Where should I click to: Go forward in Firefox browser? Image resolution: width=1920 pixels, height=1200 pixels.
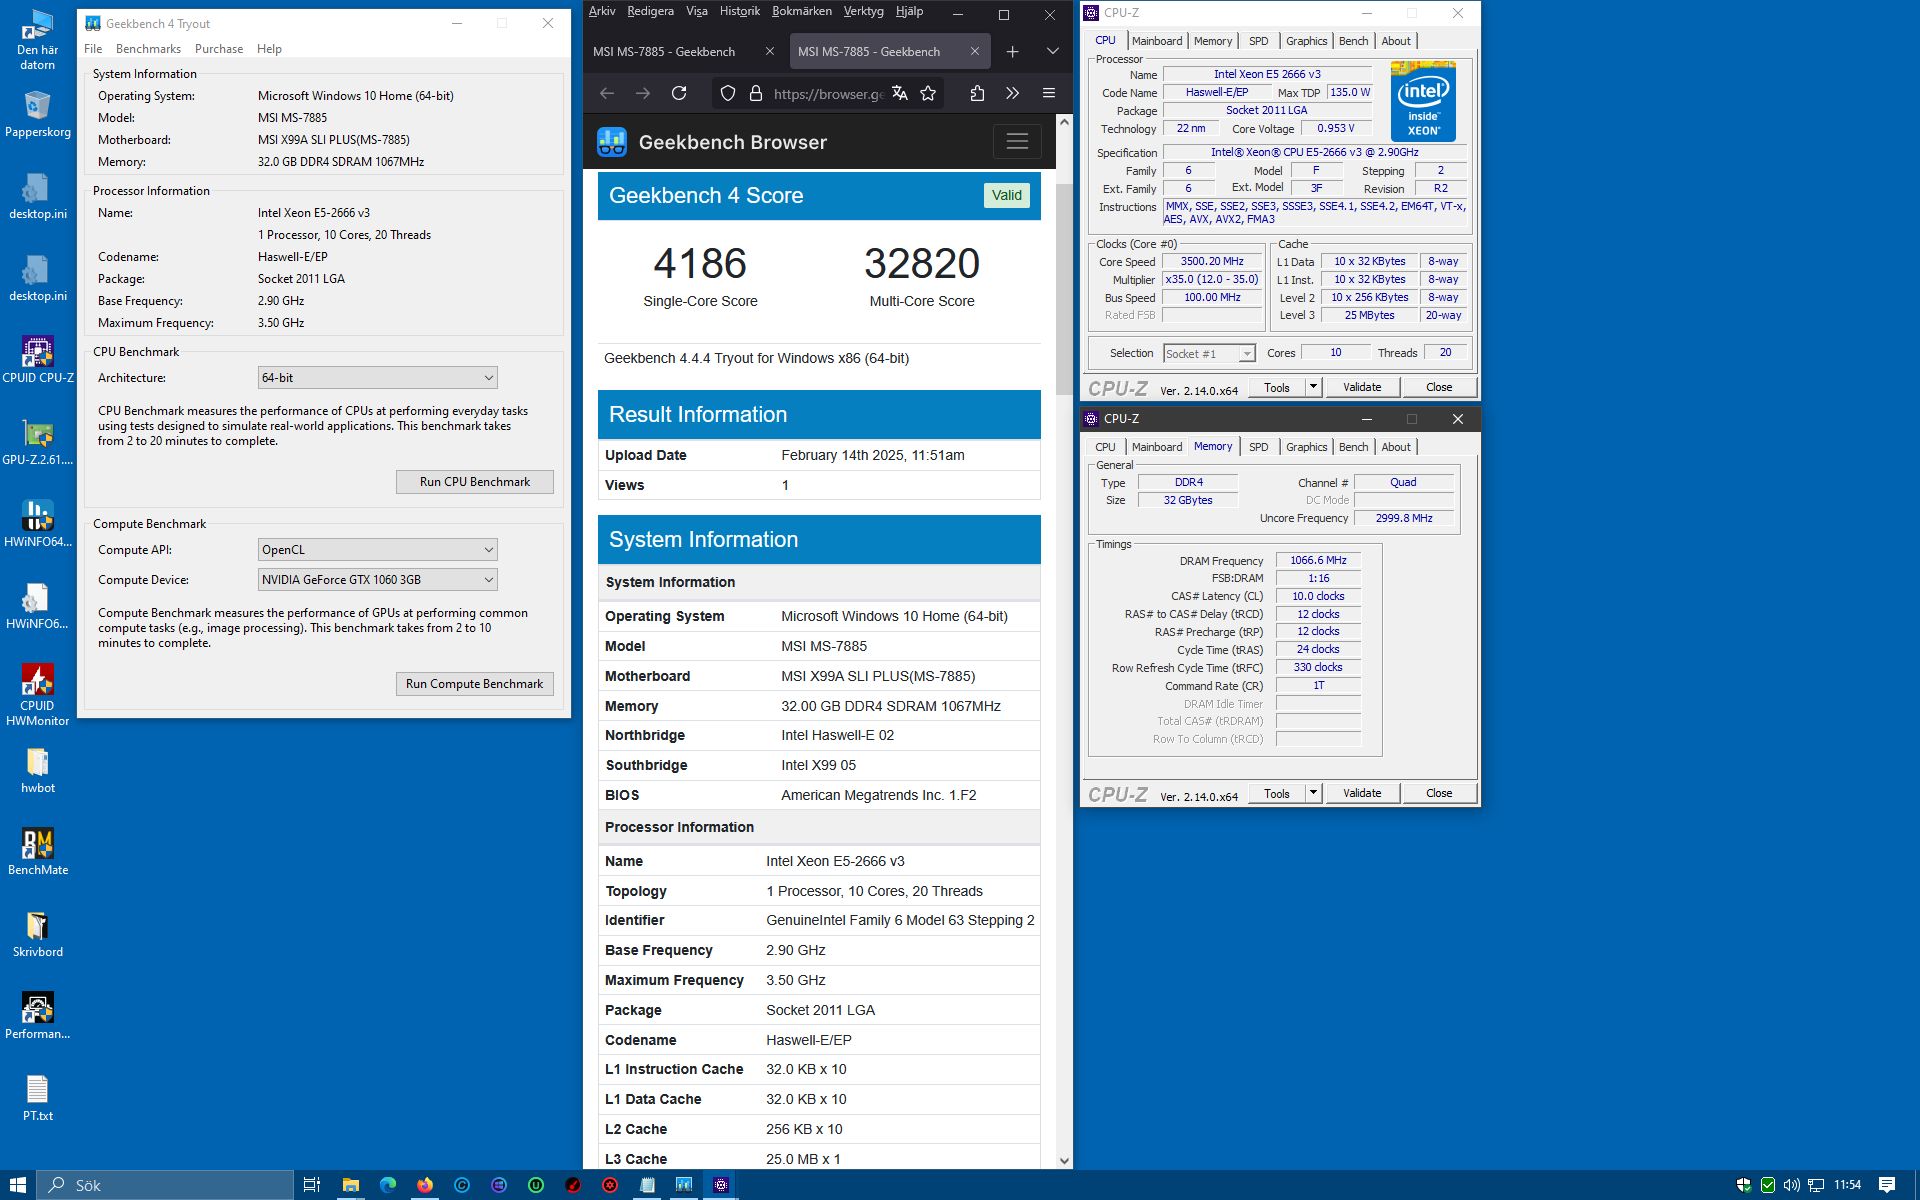[x=643, y=93]
